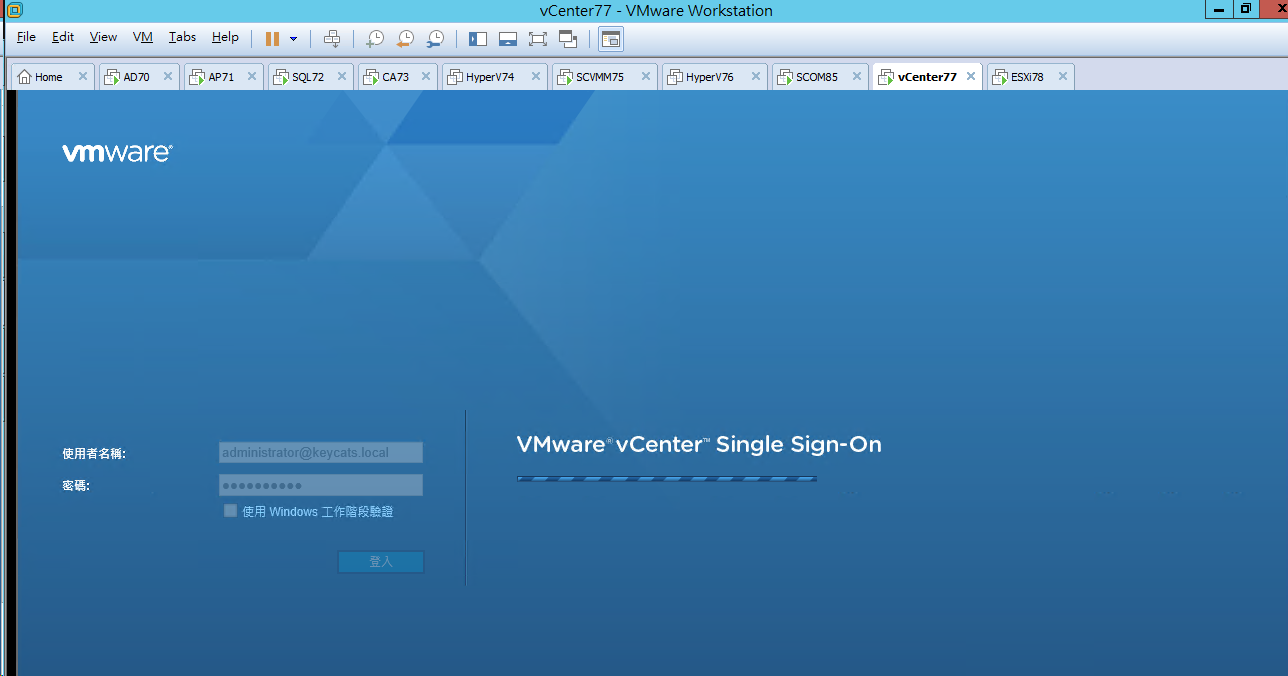Open the power options dropdown arrow
The width and height of the screenshot is (1288, 676).
(293, 38)
